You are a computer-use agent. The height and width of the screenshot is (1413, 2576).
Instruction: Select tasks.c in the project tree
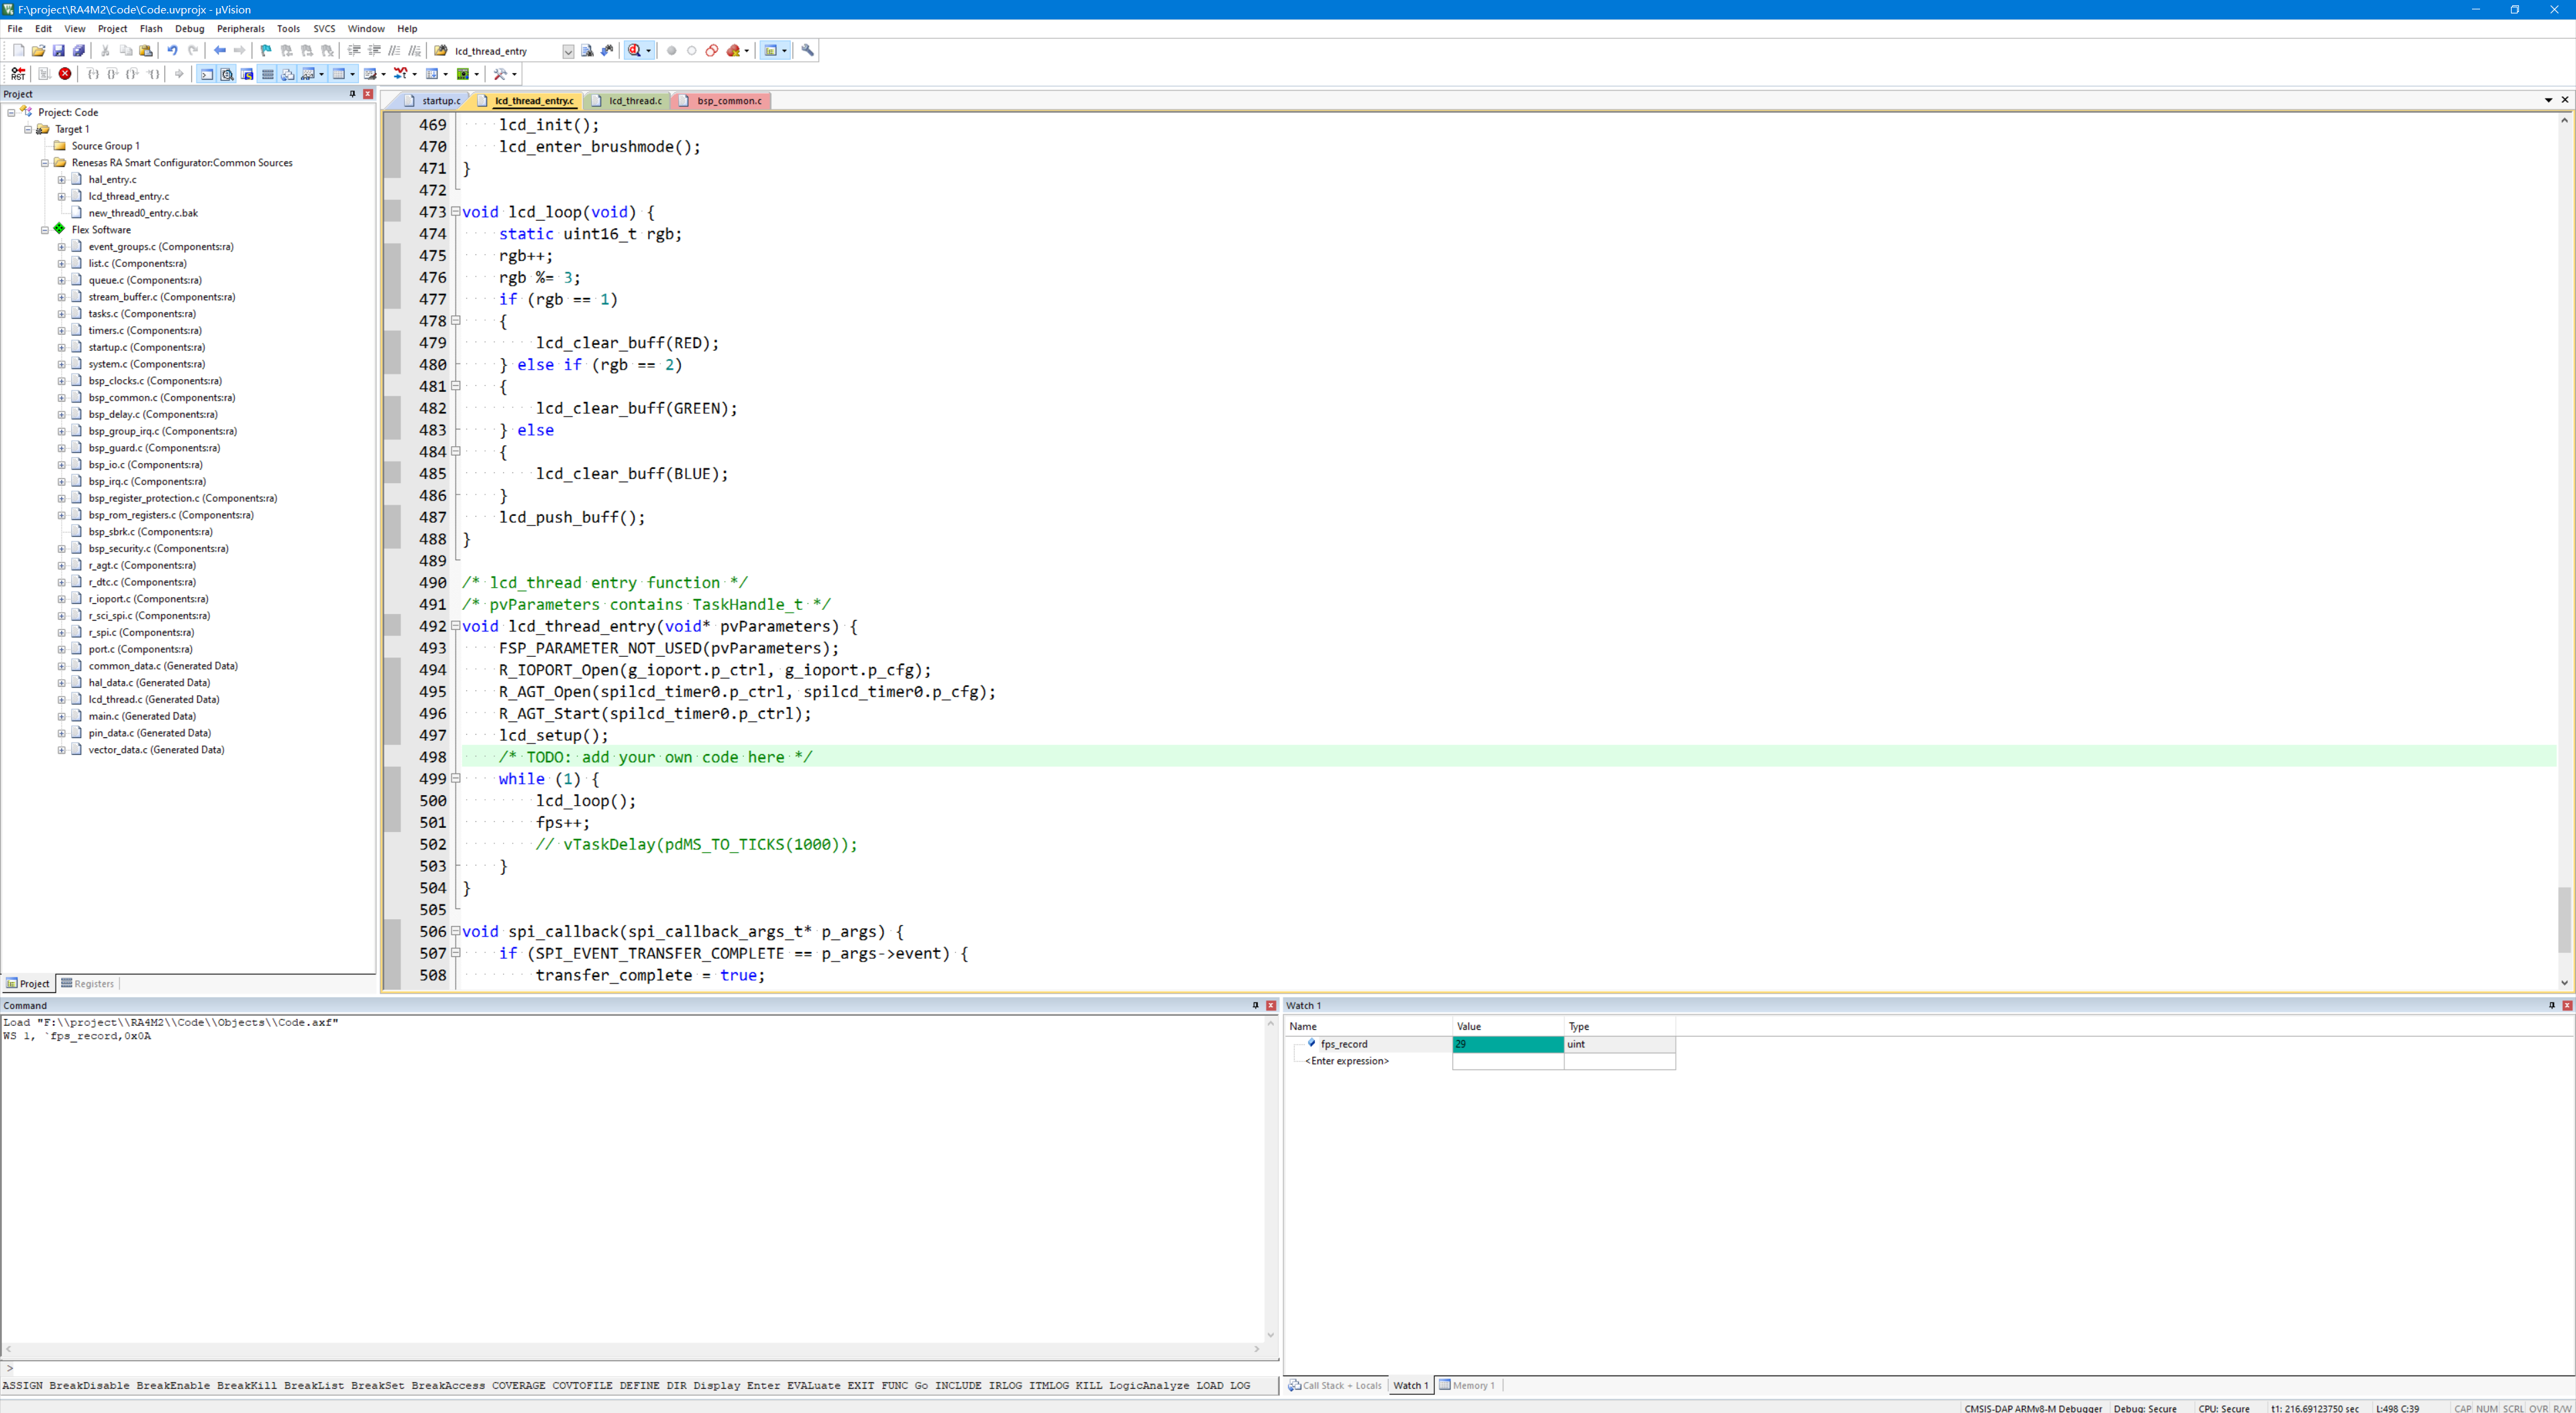pos(141,314)
